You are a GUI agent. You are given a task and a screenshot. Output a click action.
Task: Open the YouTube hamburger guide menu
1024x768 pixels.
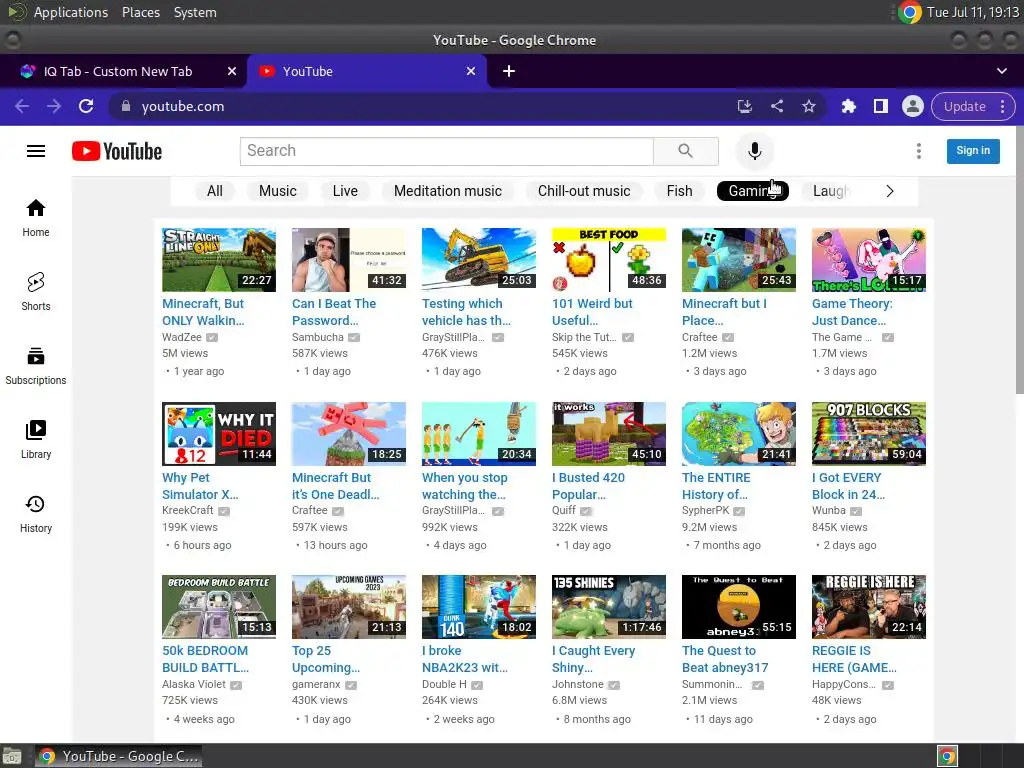36,151
